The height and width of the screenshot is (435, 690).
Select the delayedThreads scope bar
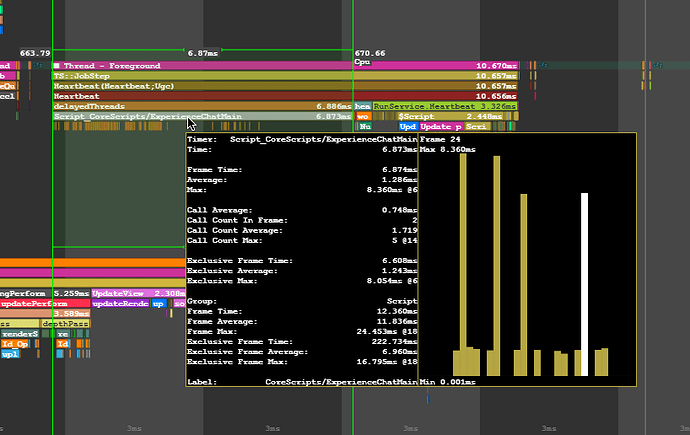(x=200, y=106)
